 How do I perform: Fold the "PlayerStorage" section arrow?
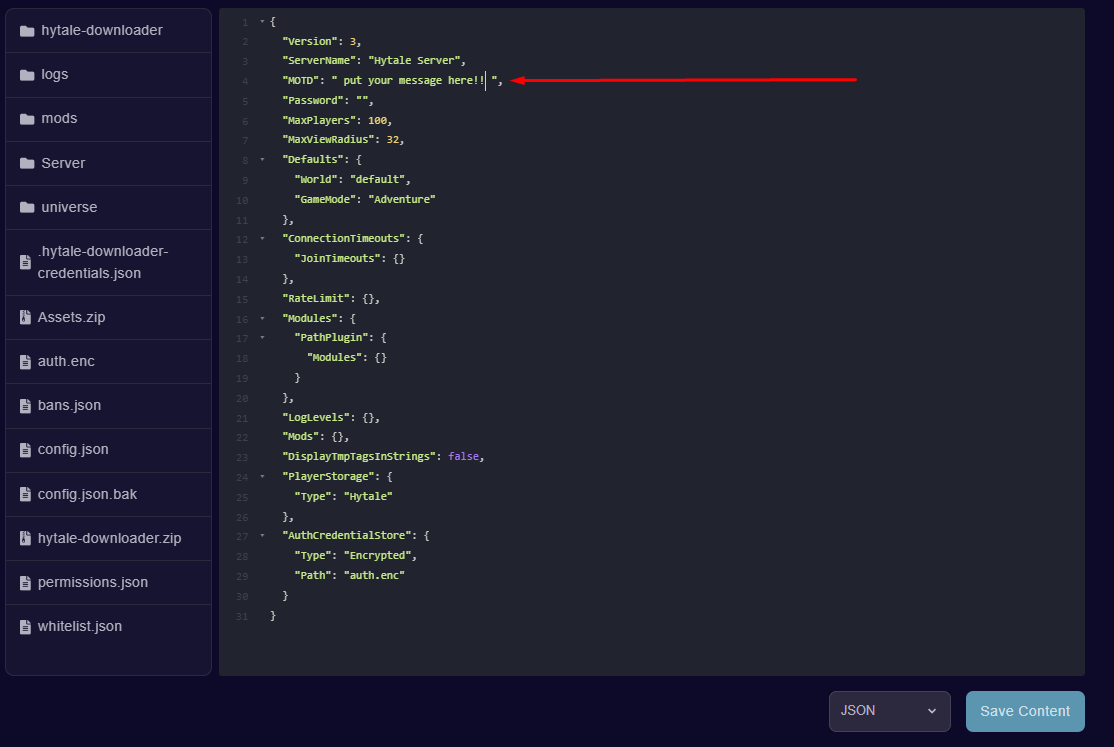tap(262, 477)
